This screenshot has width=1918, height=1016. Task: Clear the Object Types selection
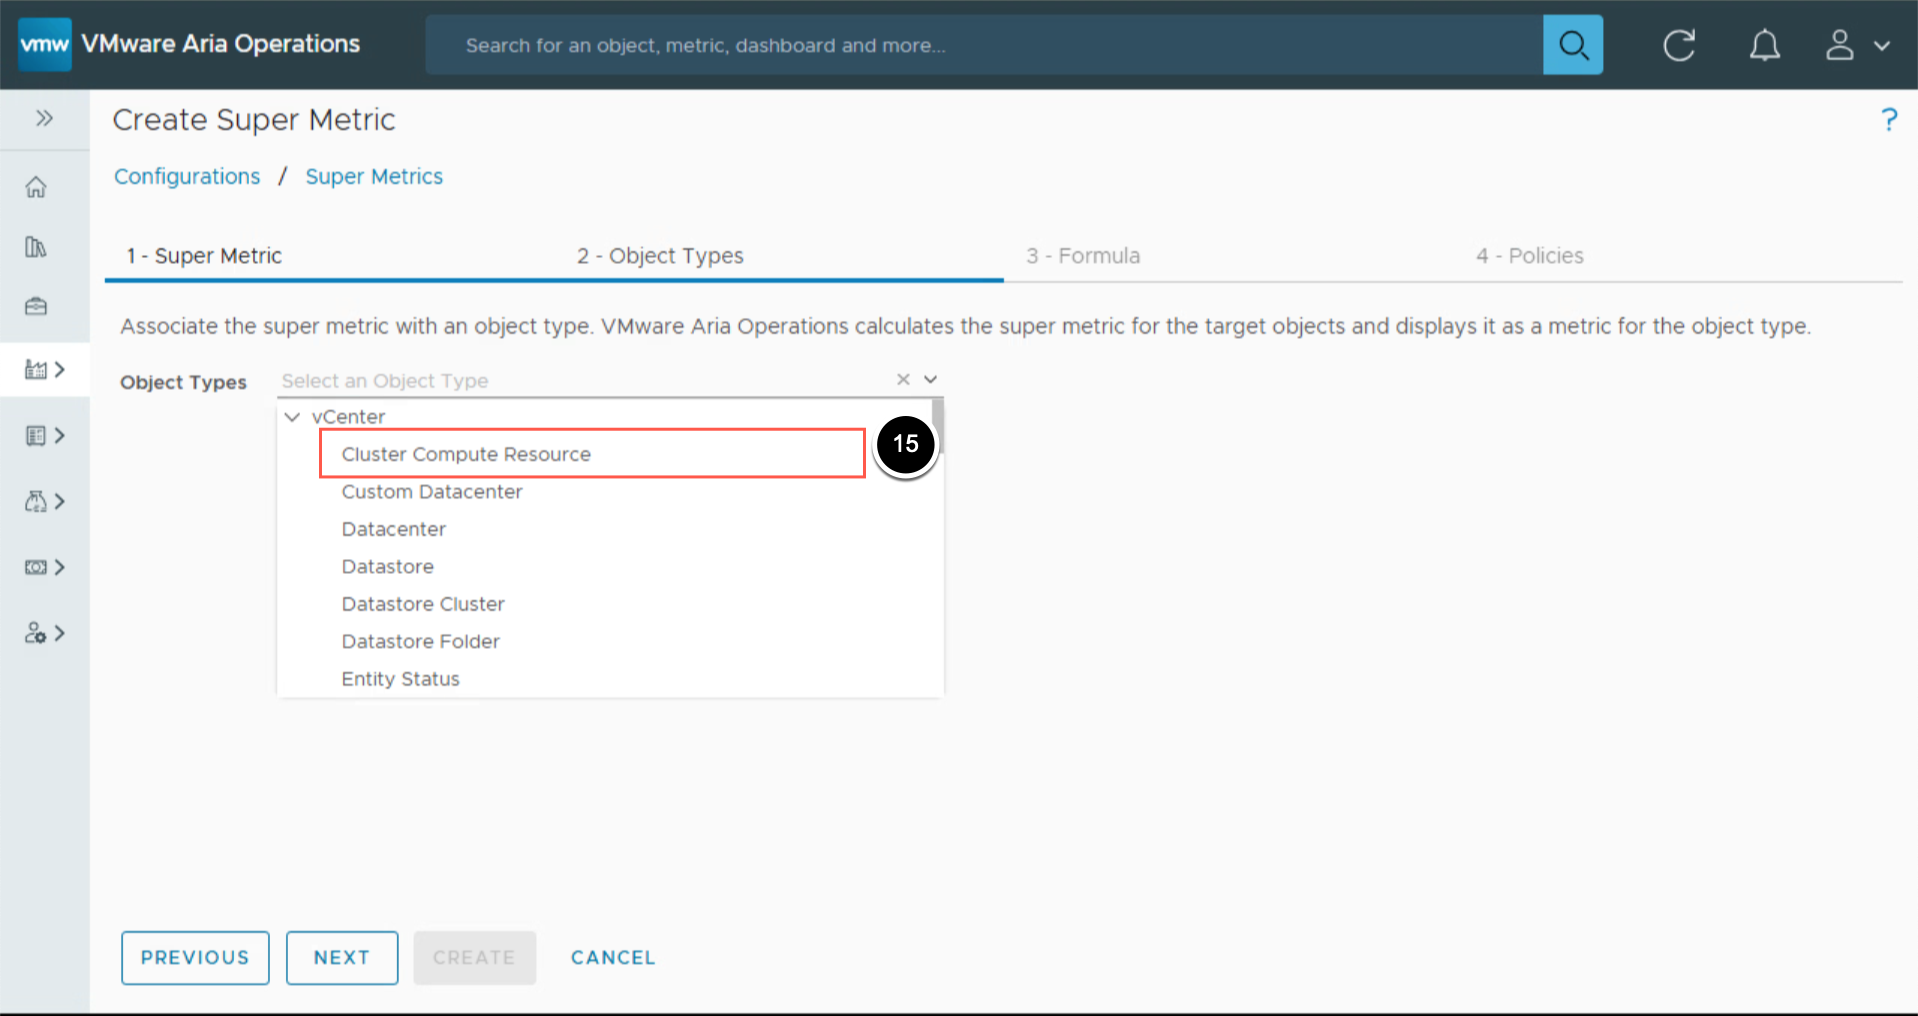[903, 380]
